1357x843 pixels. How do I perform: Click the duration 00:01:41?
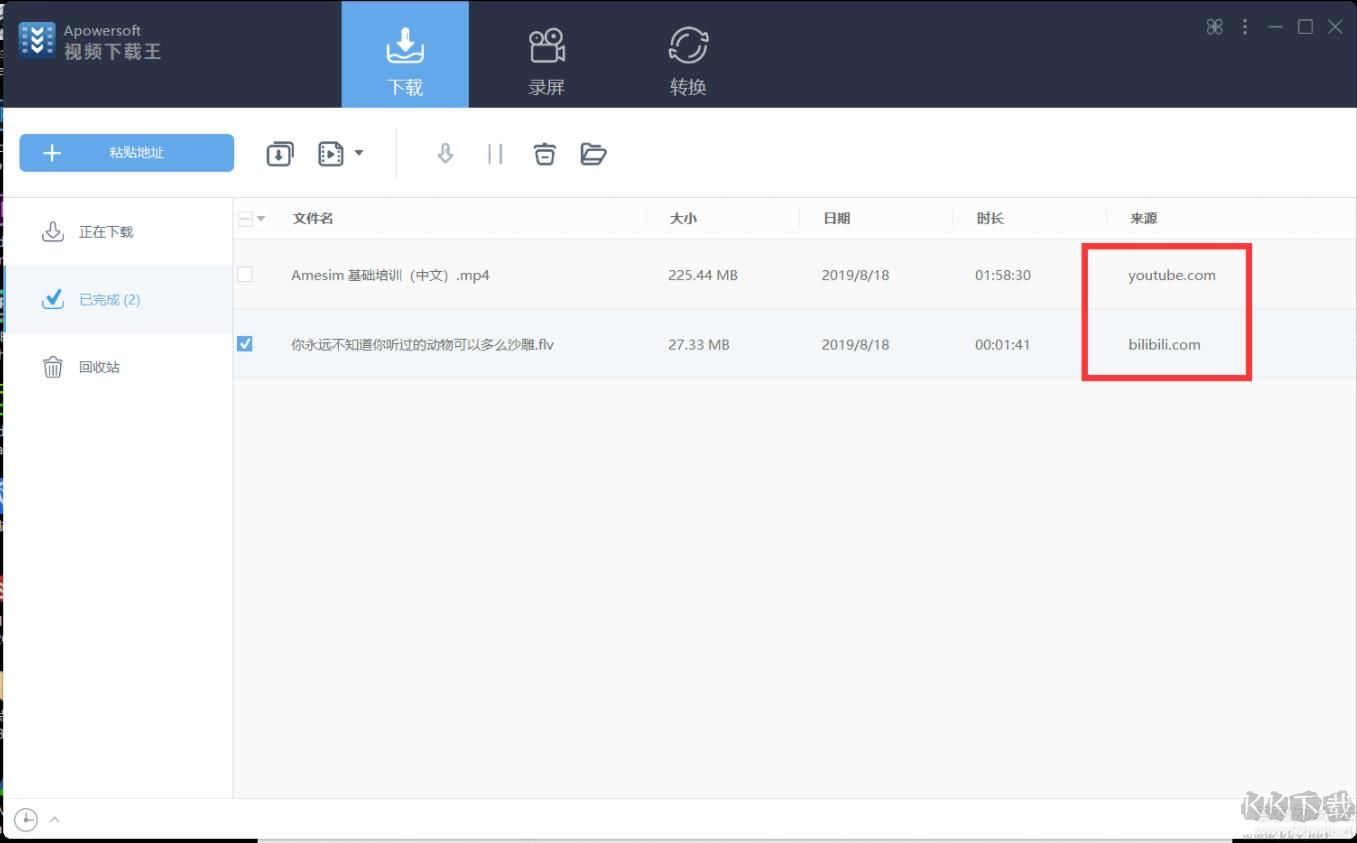(1003, 344)
